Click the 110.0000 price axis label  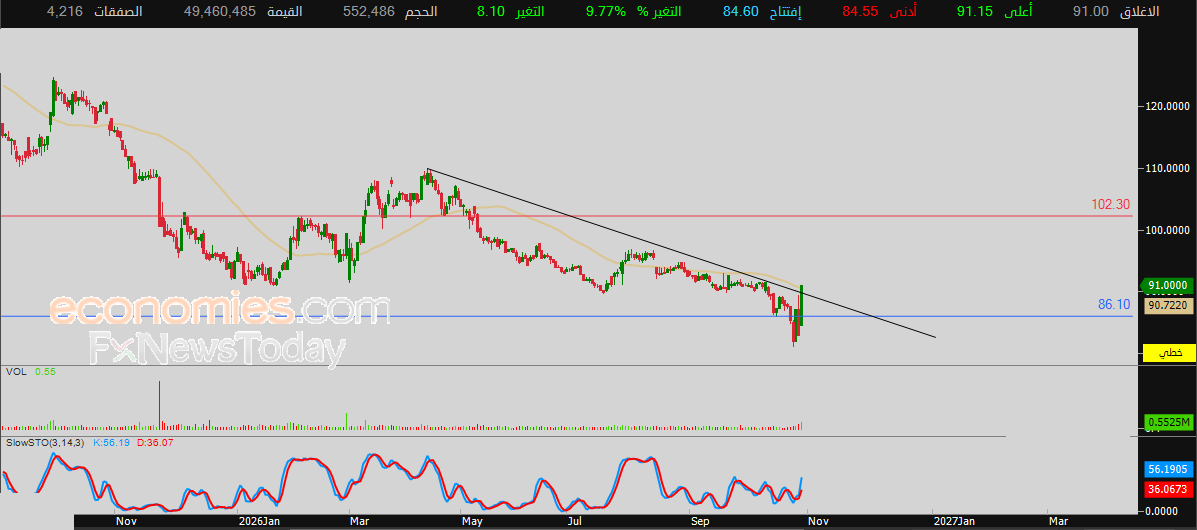point(1167,168)
